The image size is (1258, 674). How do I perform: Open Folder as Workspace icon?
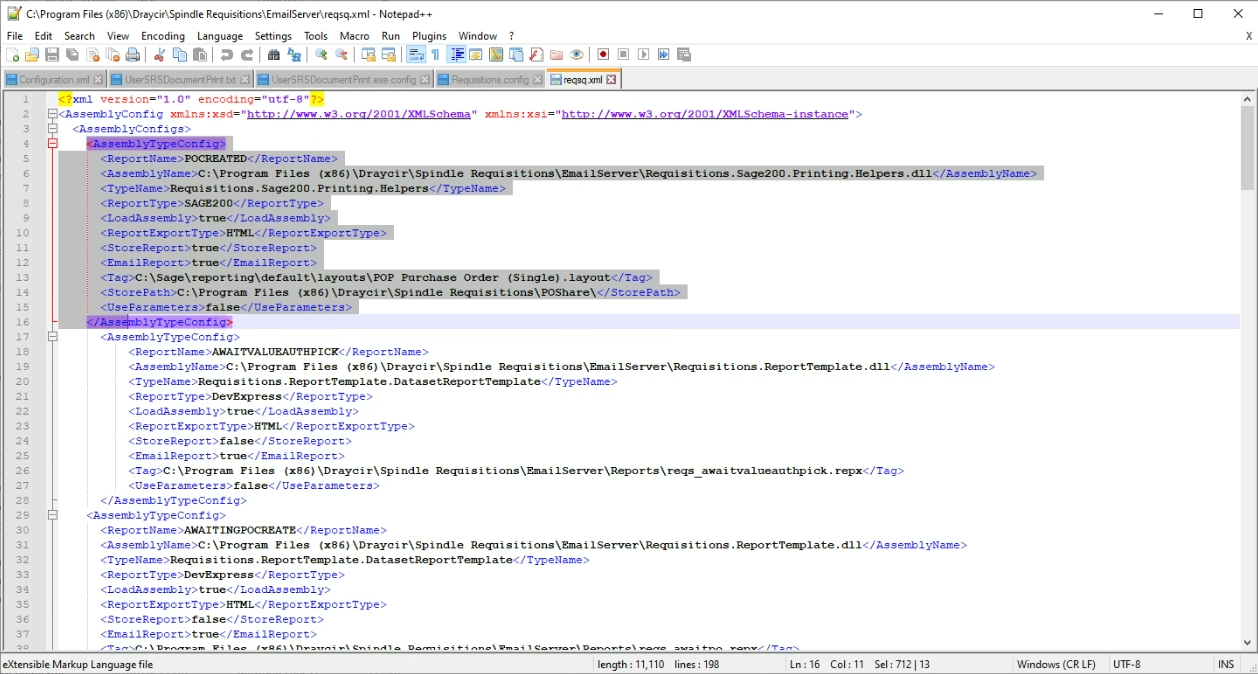click(555, 54)
